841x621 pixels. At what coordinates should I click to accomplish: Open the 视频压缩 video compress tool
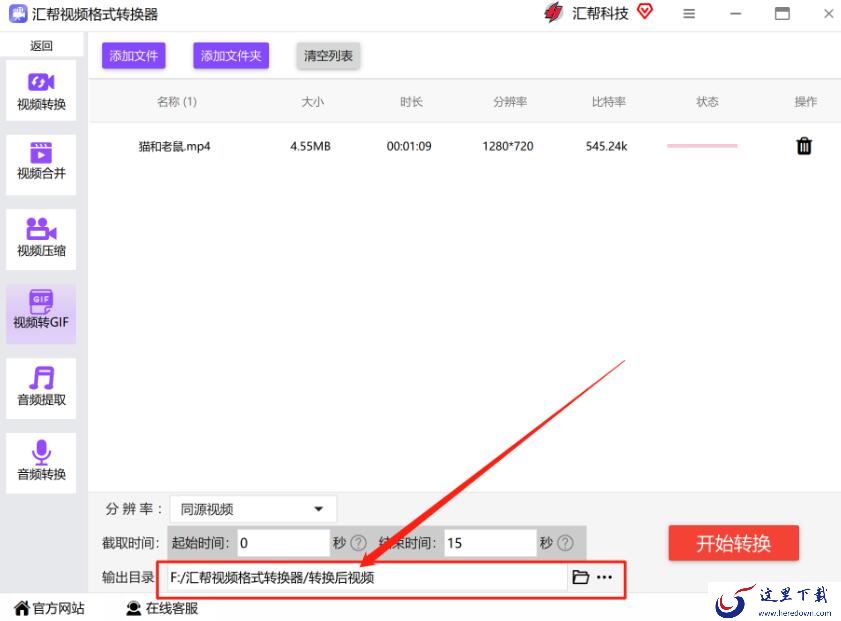(41, 239)
